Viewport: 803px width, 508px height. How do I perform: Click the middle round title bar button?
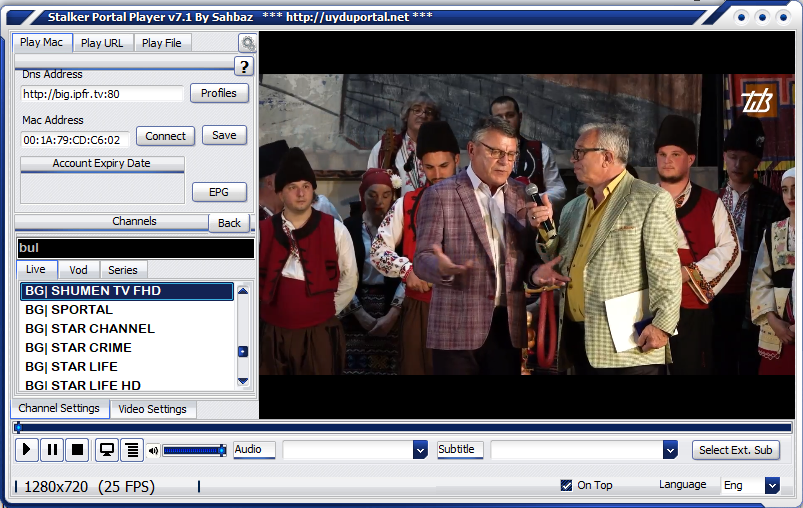tap(762, 17)
